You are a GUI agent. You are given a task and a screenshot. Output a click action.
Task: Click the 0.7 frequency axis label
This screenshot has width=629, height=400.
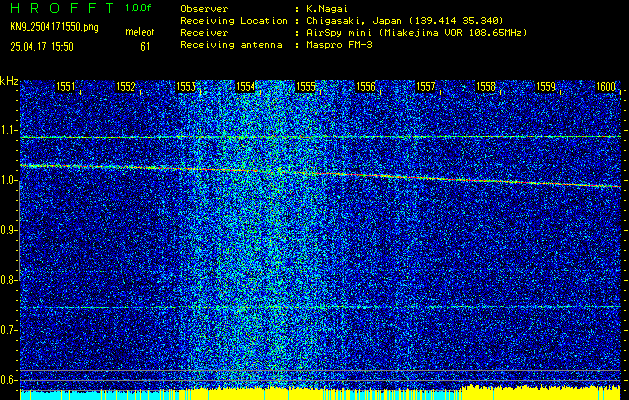[x=8, y=330]
